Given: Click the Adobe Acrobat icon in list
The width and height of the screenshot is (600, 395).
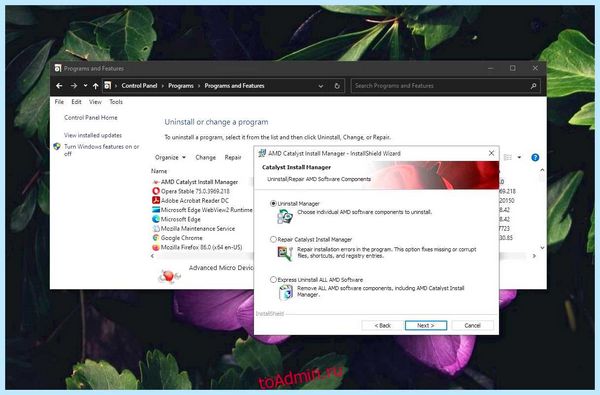Looking at the screenshot, I should coord(156,200).
